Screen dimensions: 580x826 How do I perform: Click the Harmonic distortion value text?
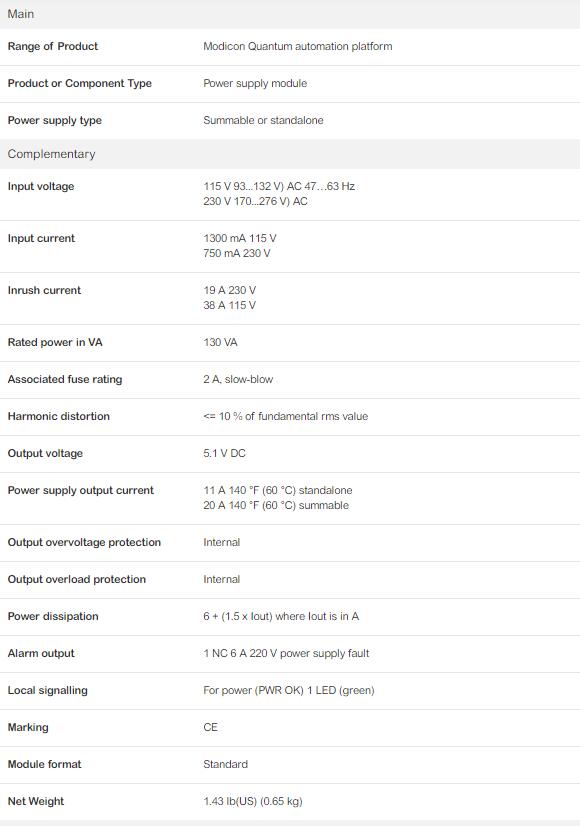[x=286, y=416]
